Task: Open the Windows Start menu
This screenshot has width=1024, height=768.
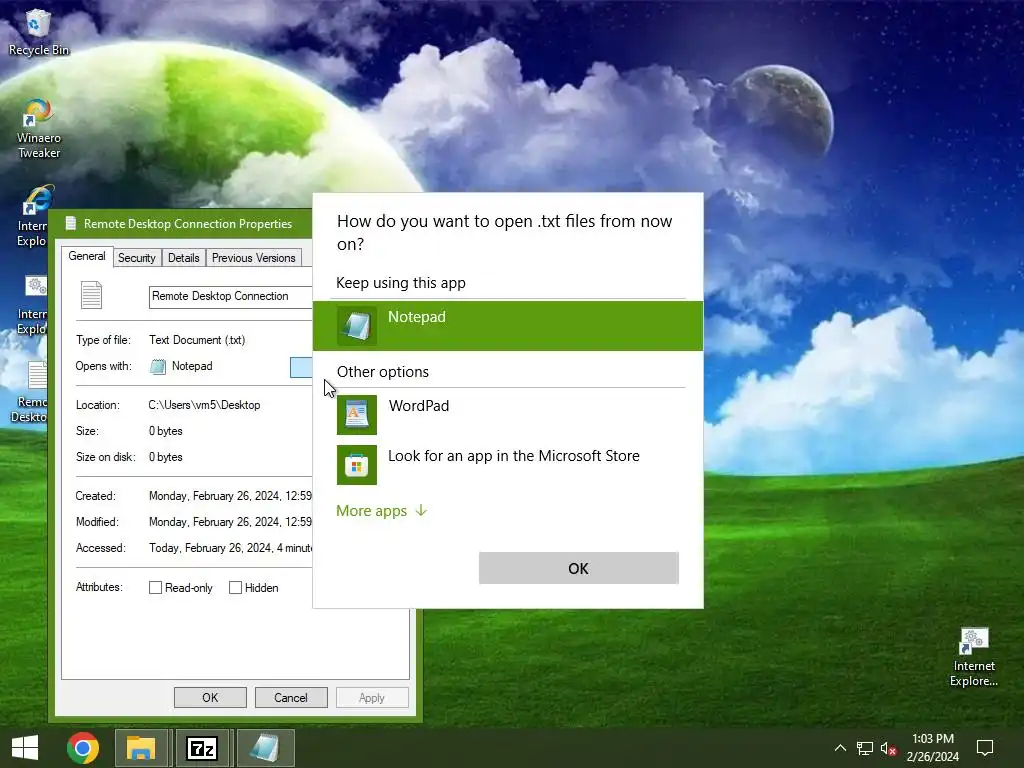Action: coord(25,748)
